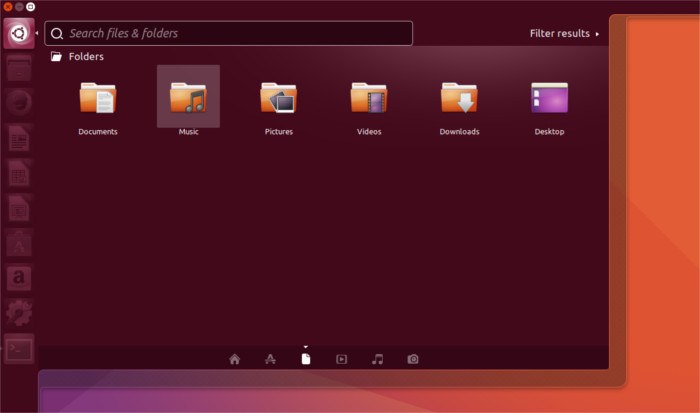This screenshot has height=413, width=700.
Task: Launch LibreOffice Writer from launcher
Action: [x=19, y=138]
